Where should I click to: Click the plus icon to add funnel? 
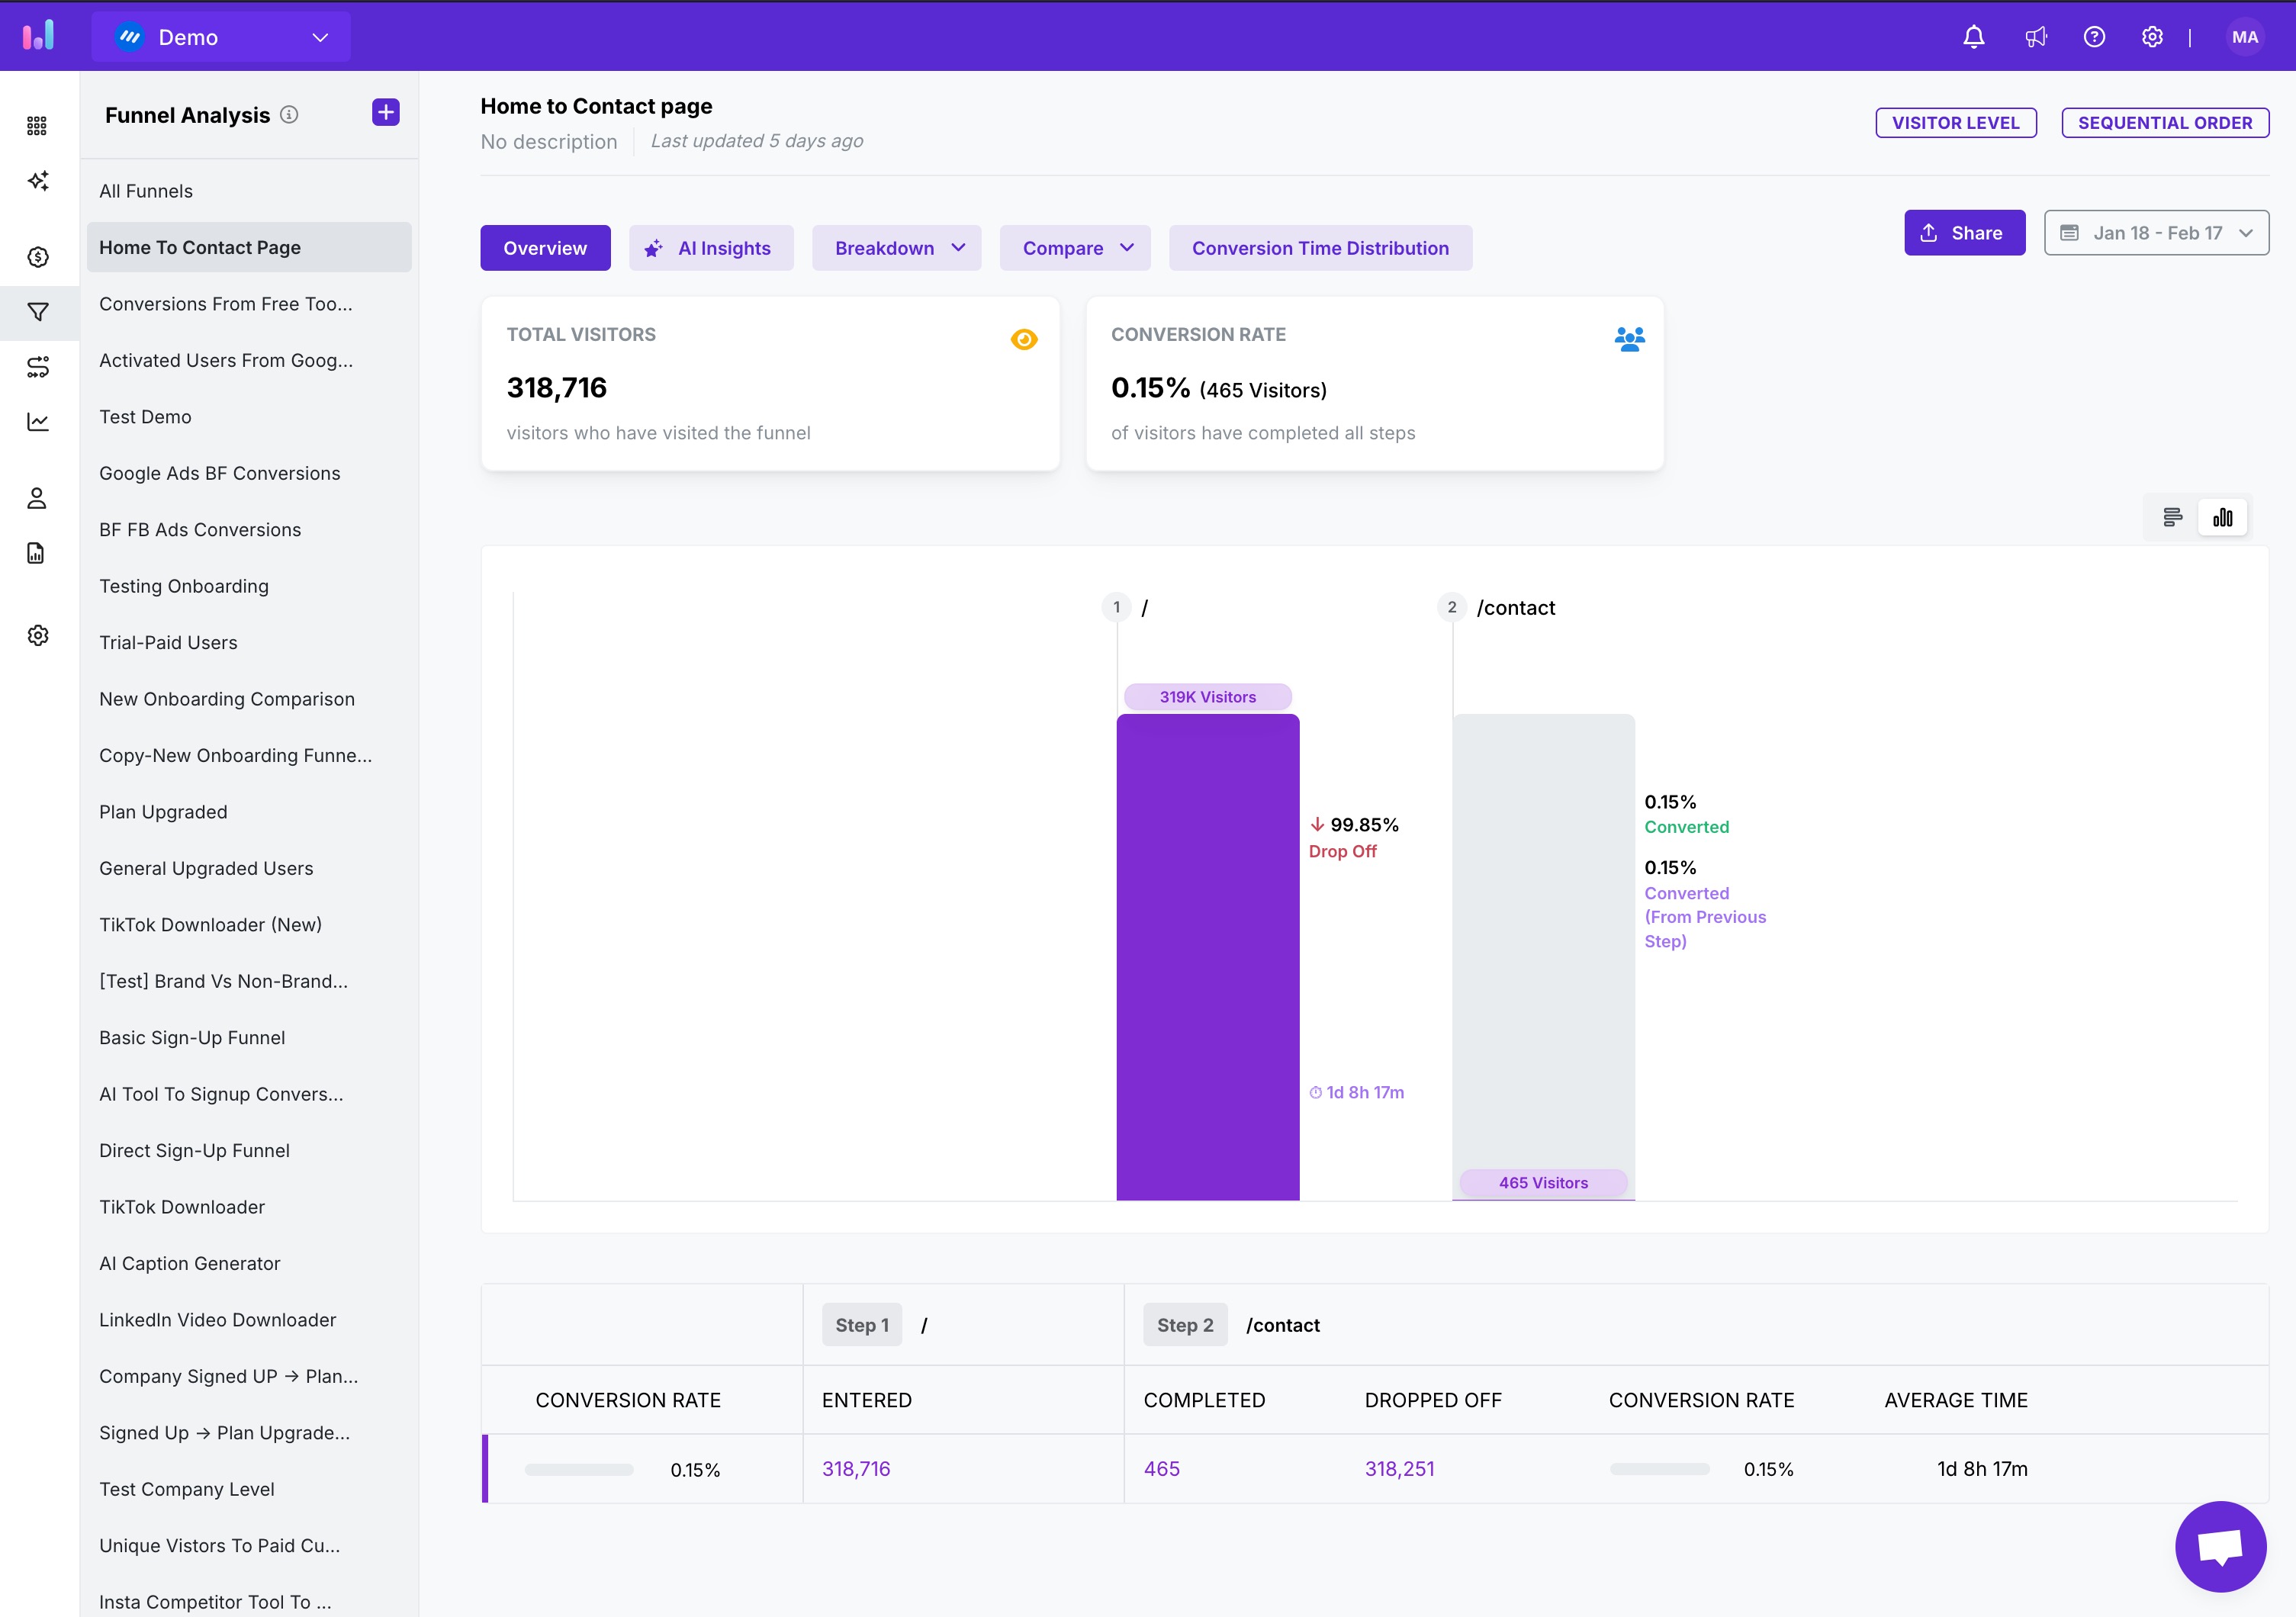[386, 113]
